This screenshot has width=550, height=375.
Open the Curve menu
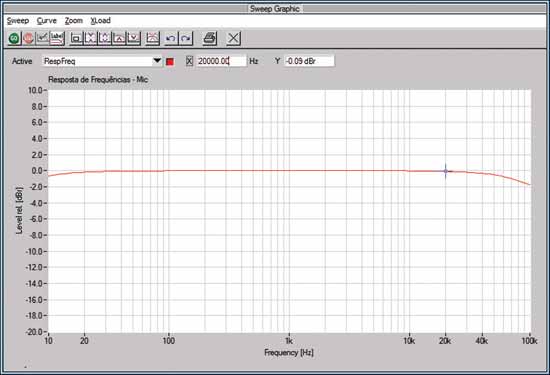pyautogui.click(x=47, y=21)
